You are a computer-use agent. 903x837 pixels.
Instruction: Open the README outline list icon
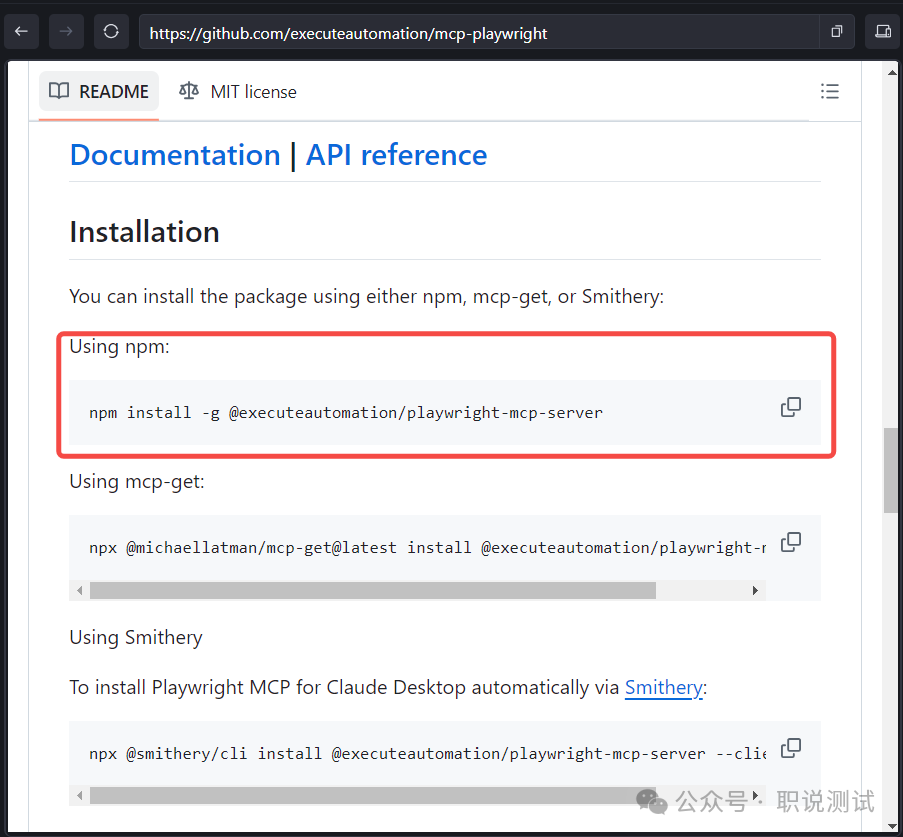click(x=829, y=91)
